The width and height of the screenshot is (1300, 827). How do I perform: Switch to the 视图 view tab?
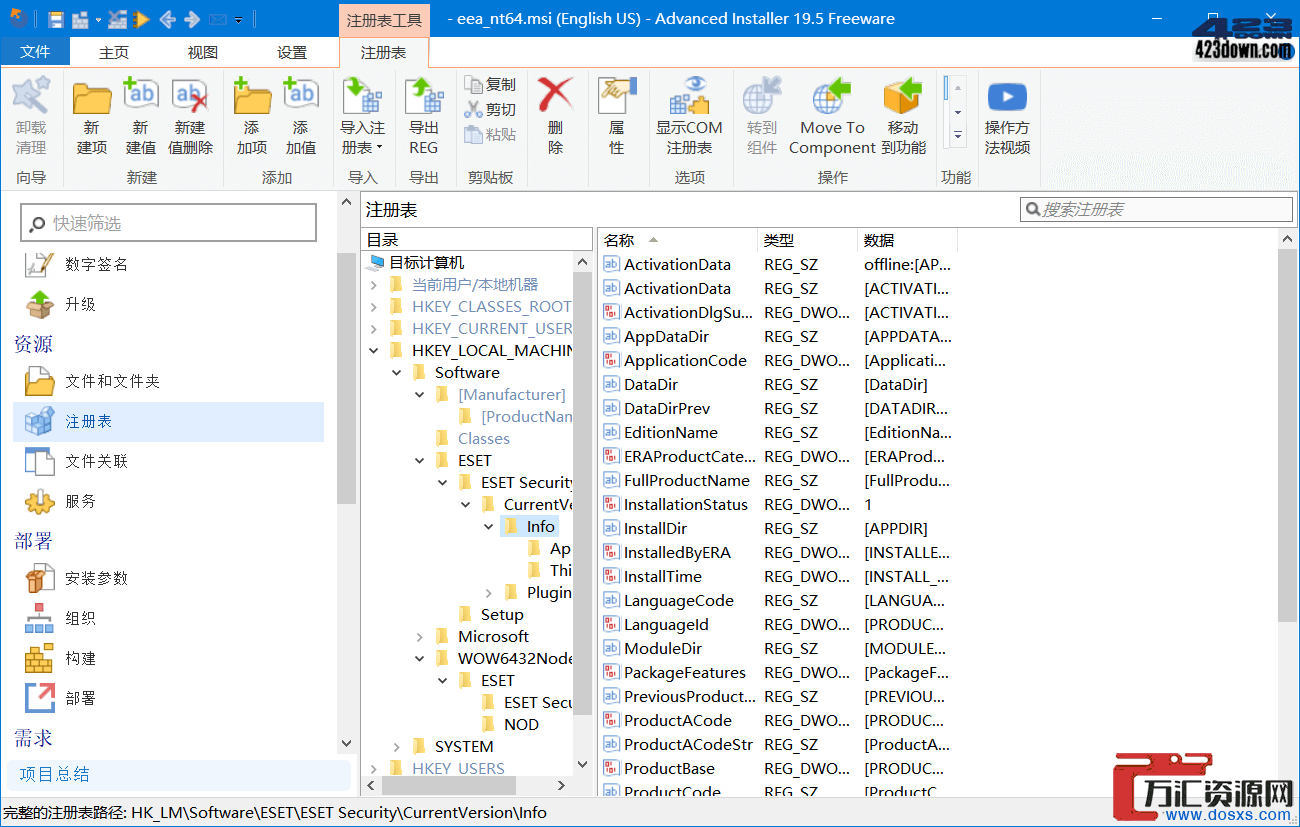click(203, 52)
